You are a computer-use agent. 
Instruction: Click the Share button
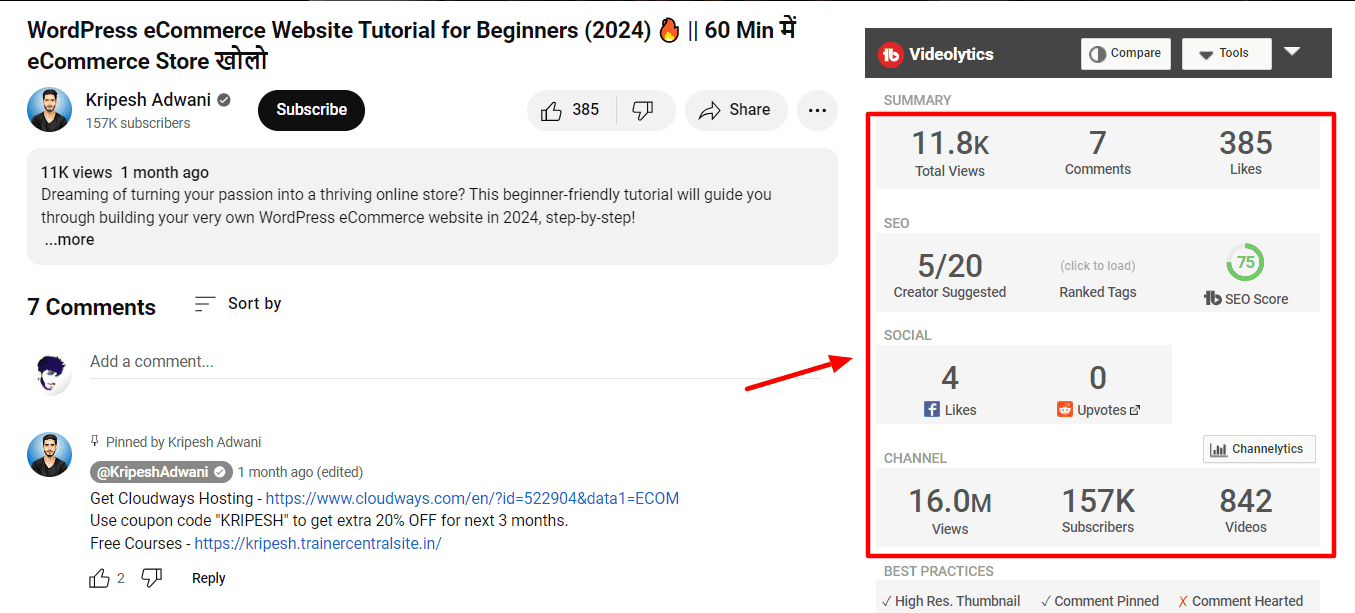point(736,110)
